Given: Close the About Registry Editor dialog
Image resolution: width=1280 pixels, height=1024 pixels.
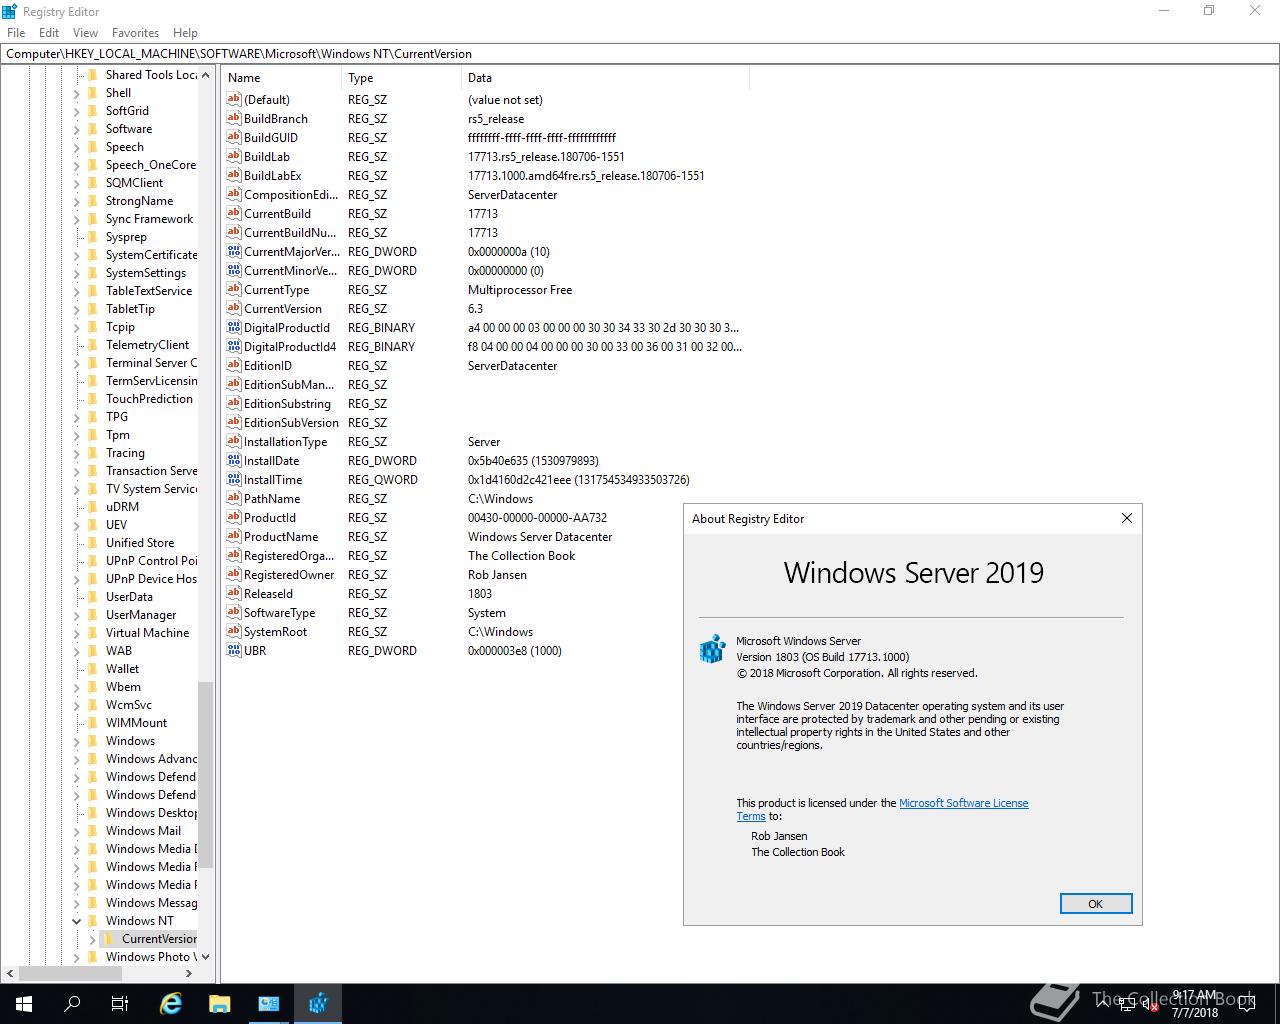Looking at the screenshot, I should tap(1127, 518).
